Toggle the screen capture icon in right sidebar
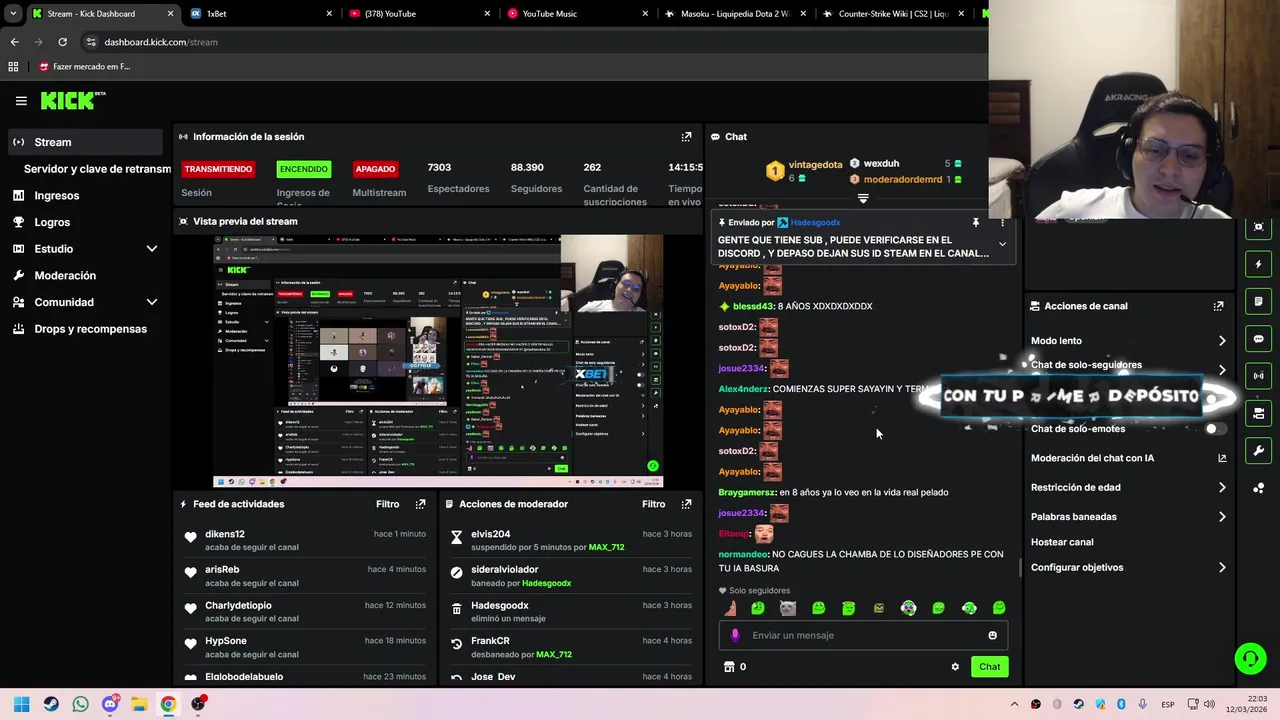Viewport: 1280px width, 720px height. 1258,227
